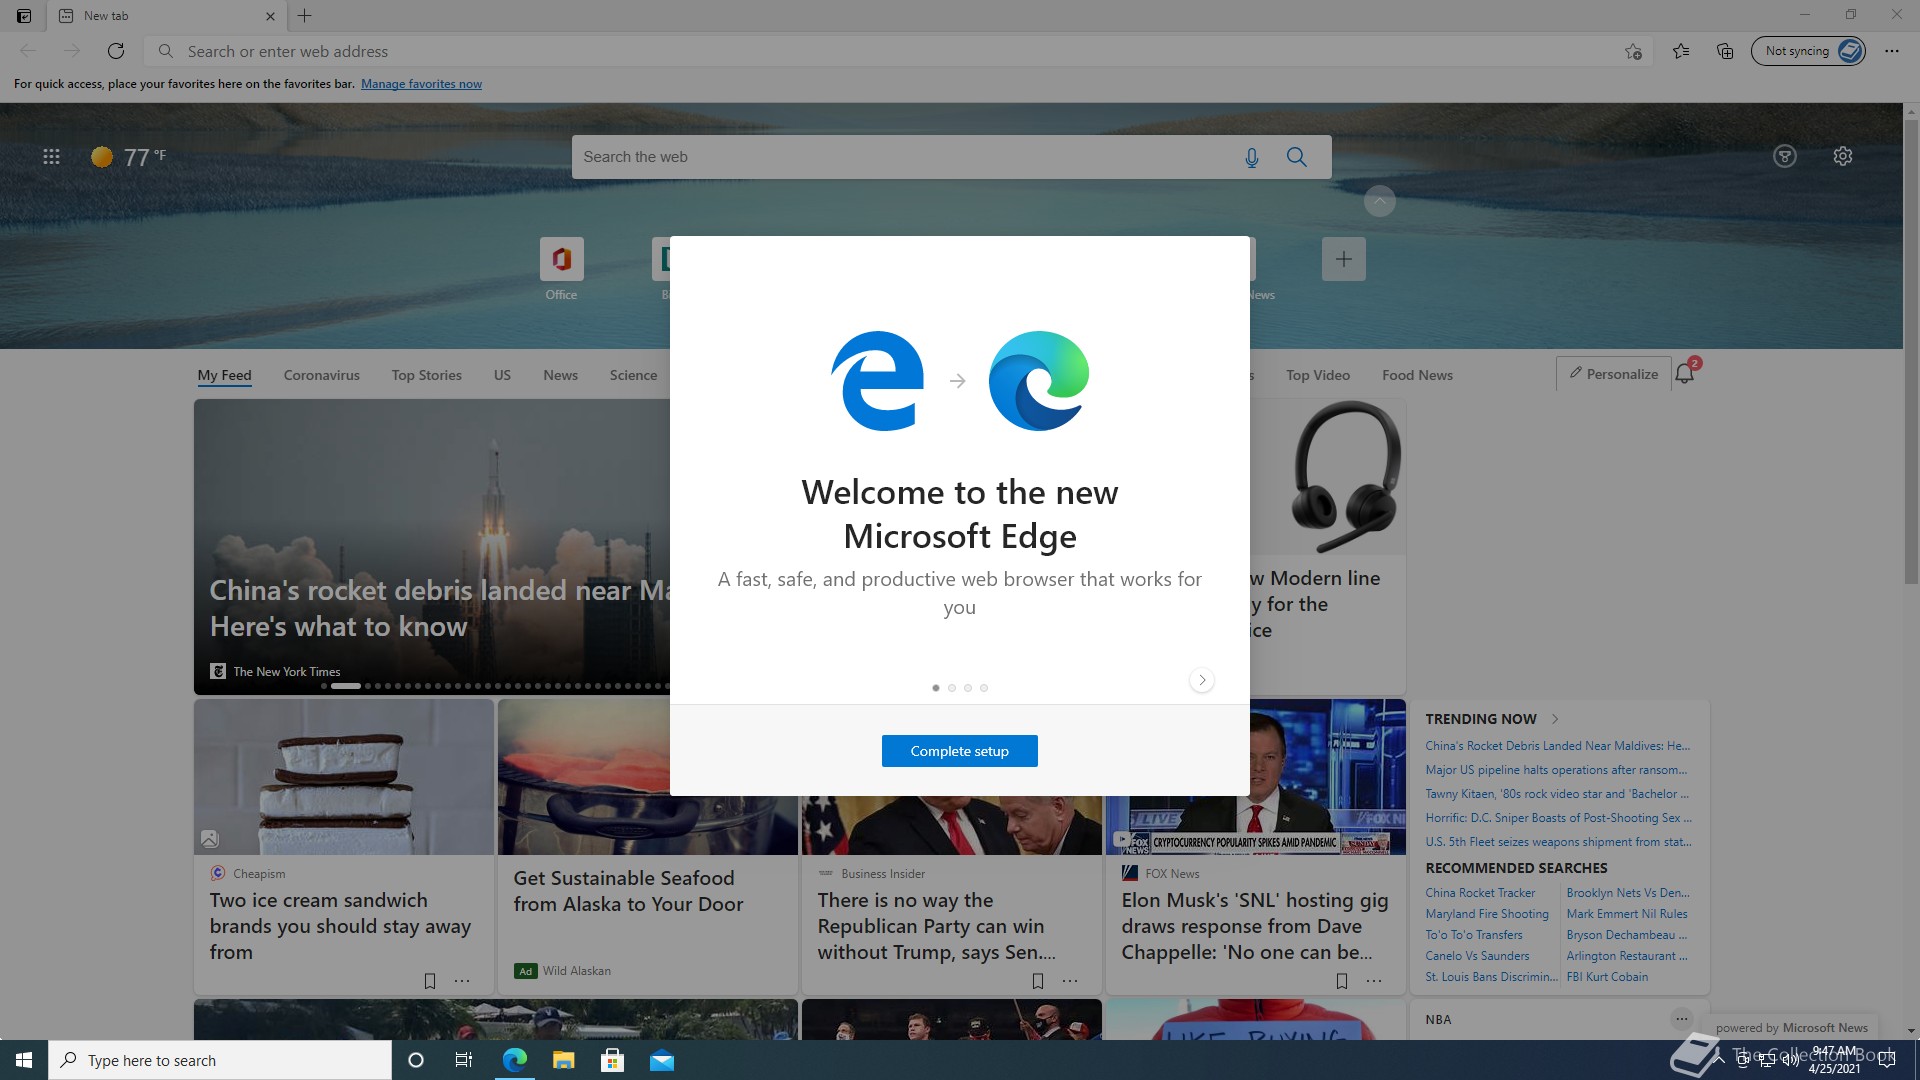1920x1080 pixels.
Task: Switch to the News feed tab
Action: point(560,375)
